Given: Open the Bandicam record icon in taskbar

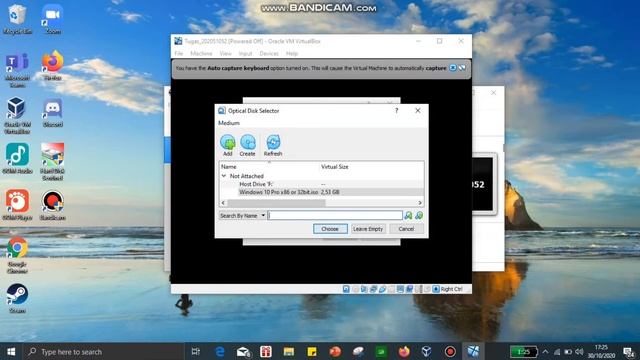Looking at the screenshot, I should coord(450,351).
